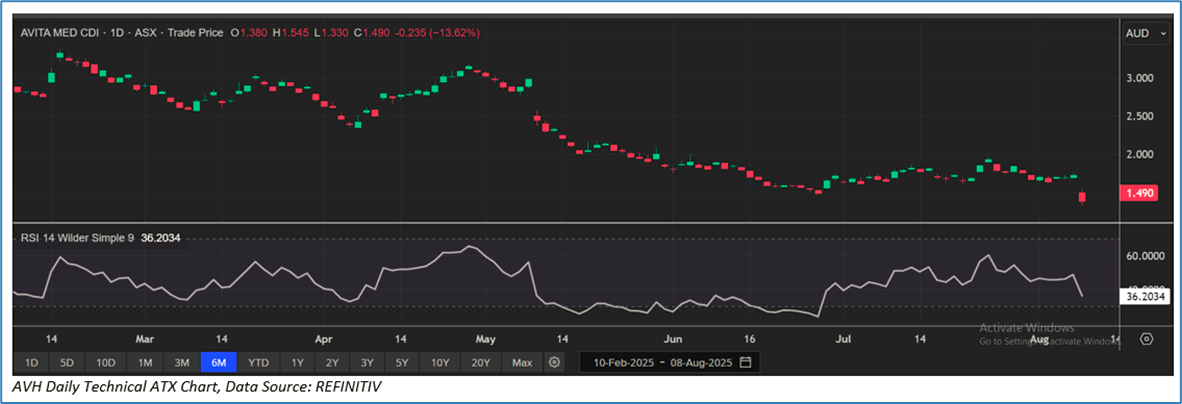This screenshot has width=1182, height=404.
Task: Set range to 1Y
Action: (x=297, y=362)
